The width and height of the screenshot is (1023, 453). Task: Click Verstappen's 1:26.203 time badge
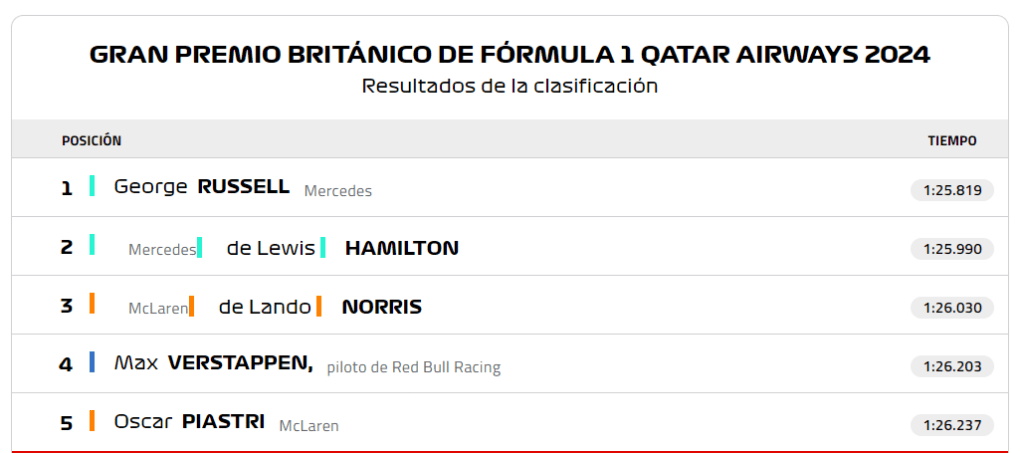[951, 367]
